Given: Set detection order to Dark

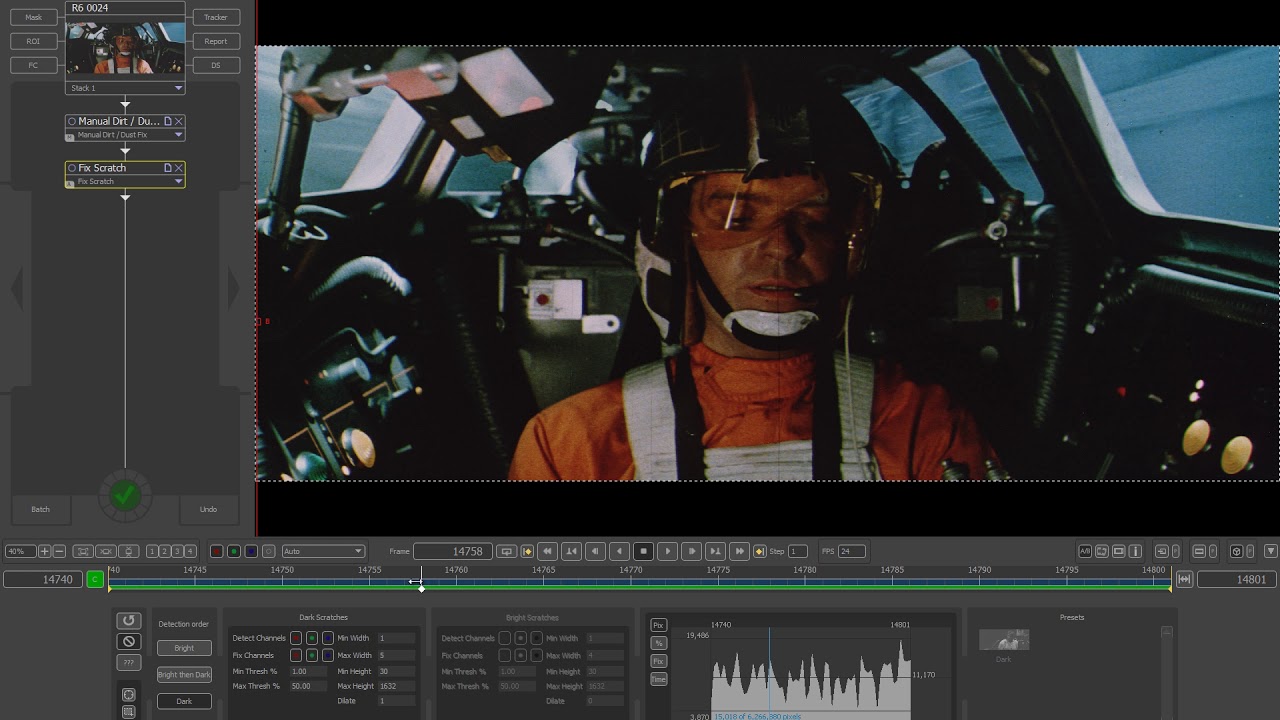Looking at the screenshot, I should coord(184,701).
